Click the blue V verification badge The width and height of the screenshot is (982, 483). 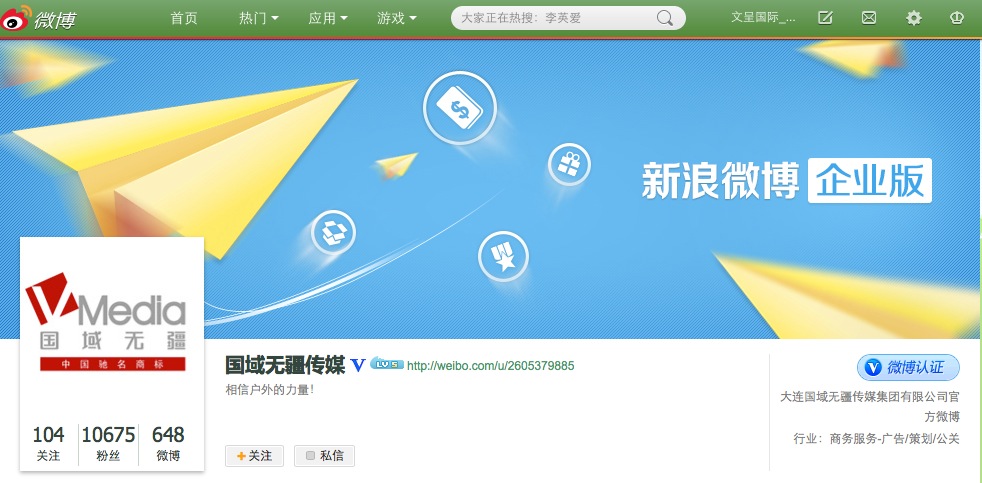358,365
